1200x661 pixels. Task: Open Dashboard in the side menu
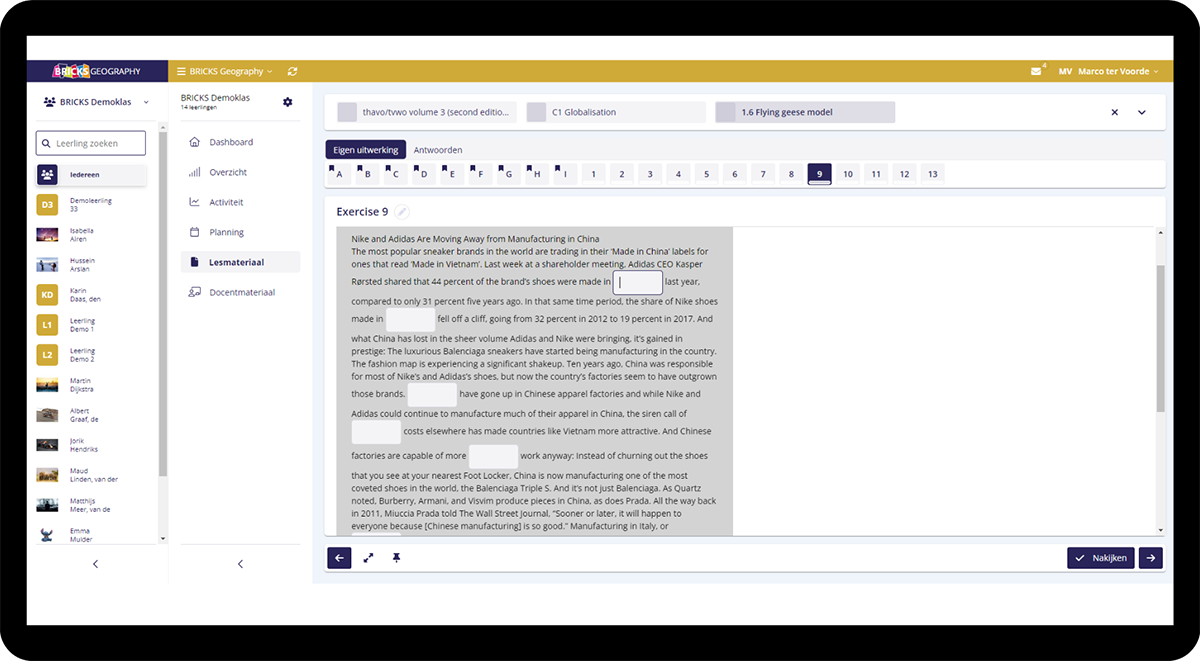coord(230,142)
